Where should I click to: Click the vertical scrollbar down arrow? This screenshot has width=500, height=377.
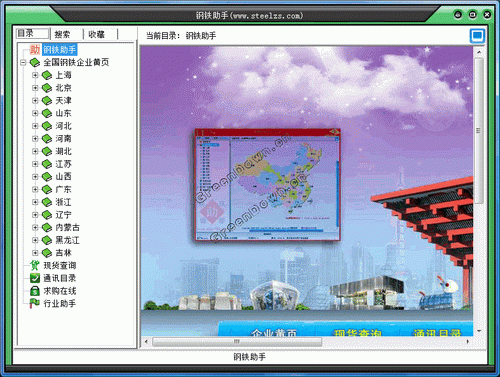click(x=479, y=331)
